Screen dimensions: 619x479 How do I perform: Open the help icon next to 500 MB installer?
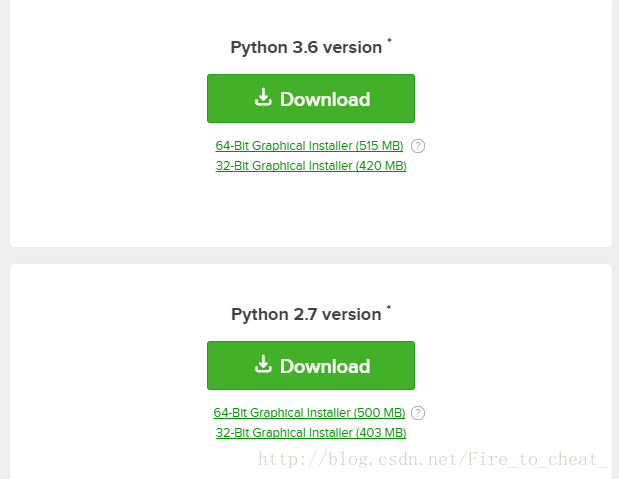pyautogui.click(x=418, y=413)
